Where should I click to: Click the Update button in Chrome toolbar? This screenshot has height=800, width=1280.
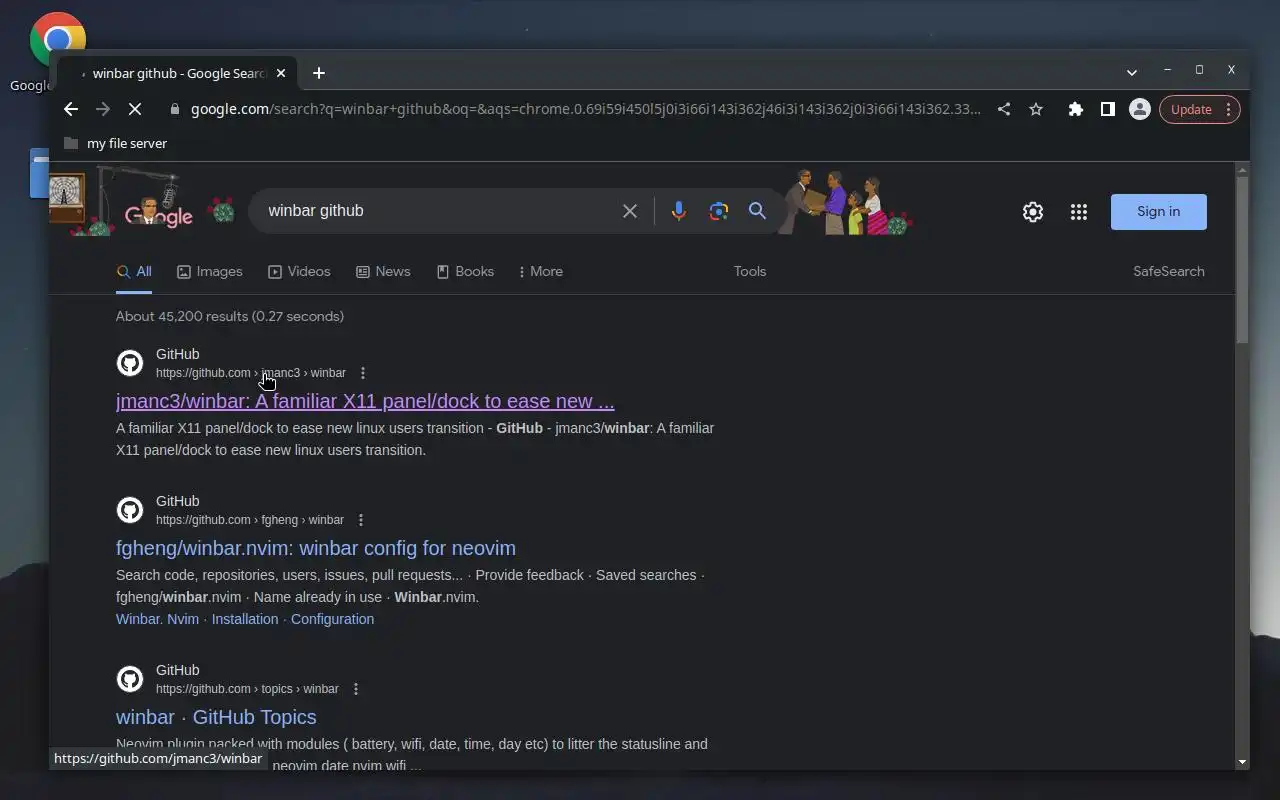[1191, 109]
